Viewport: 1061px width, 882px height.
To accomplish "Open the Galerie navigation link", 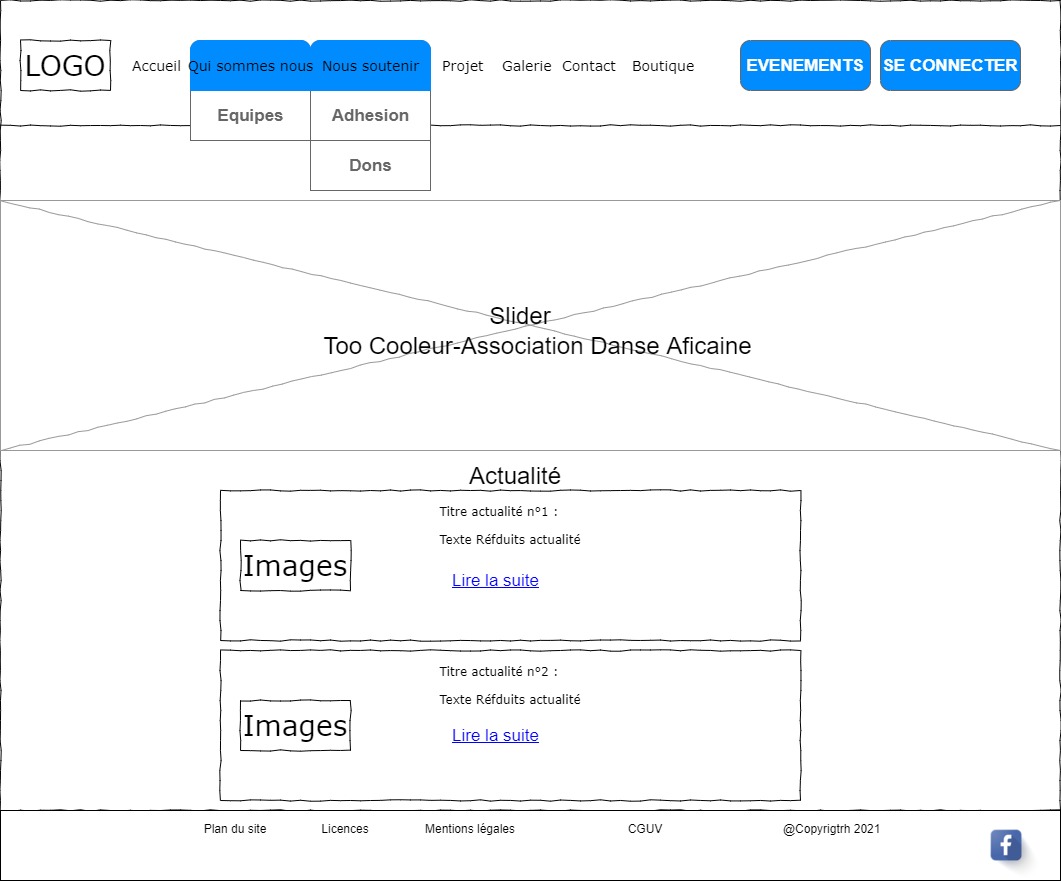I will coord(526,66).
